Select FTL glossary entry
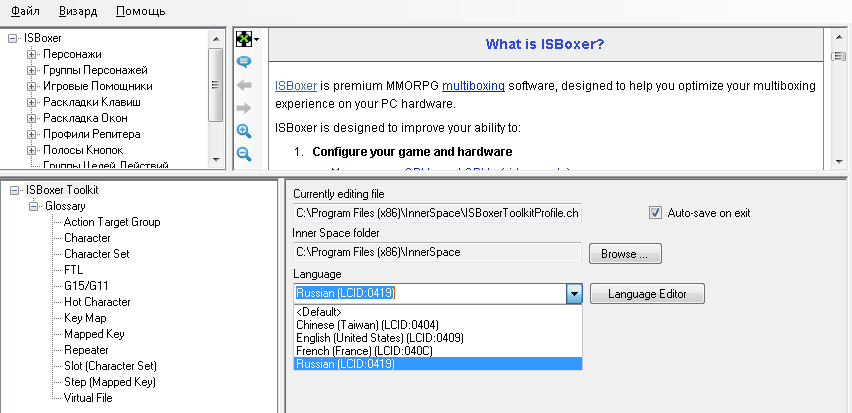The image size is (852, 413). pos(73,270)
